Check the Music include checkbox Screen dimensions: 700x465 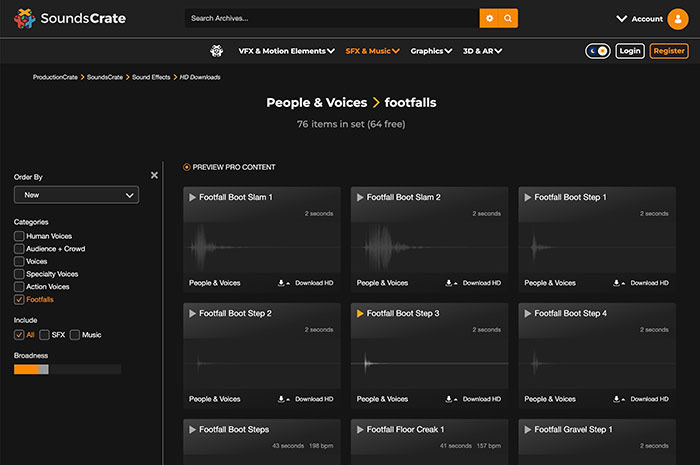coord(75,335)
